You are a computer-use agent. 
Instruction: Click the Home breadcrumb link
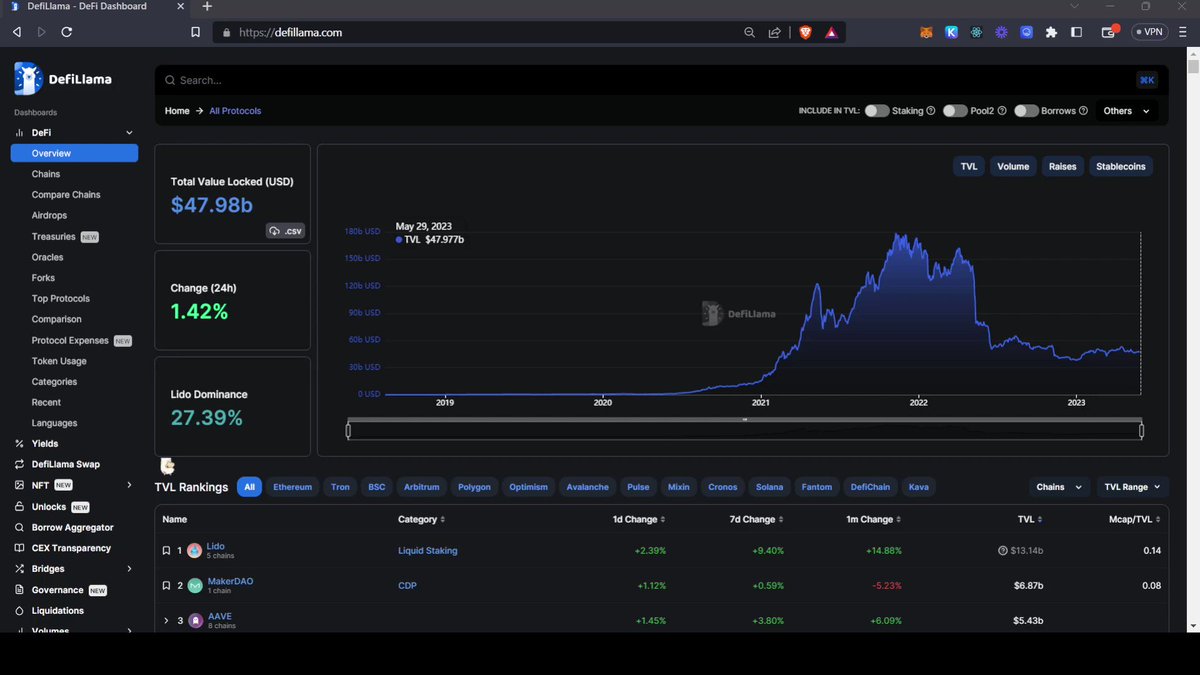pos(177,111)
